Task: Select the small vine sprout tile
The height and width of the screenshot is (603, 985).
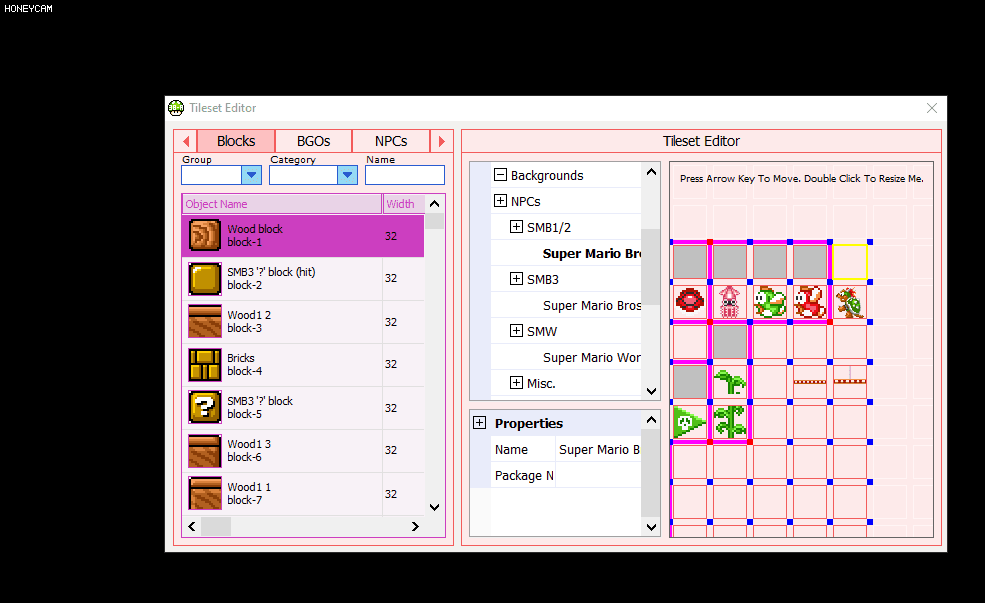Action: [x=730, y=382]
